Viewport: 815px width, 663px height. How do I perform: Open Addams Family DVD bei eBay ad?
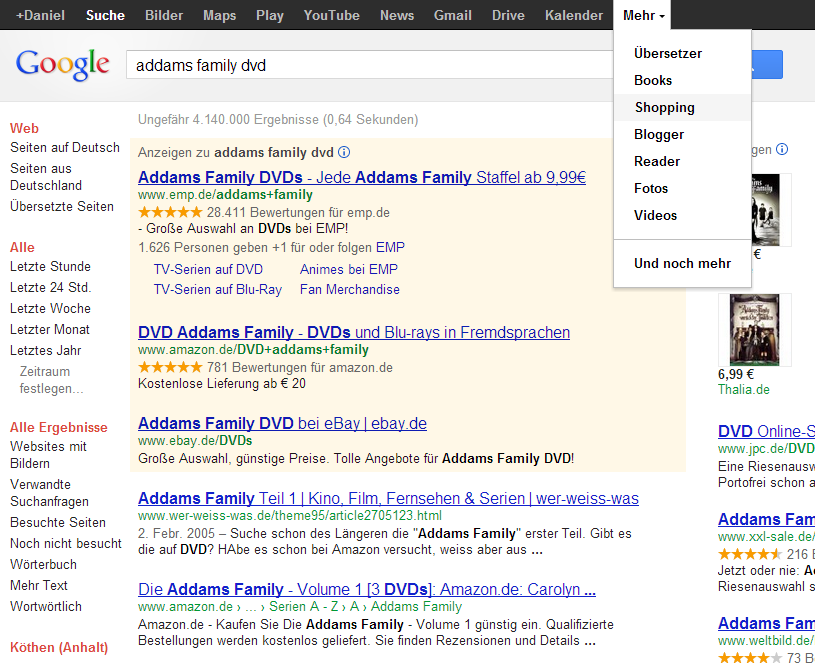pyautogui.click(x=282, y=423)
